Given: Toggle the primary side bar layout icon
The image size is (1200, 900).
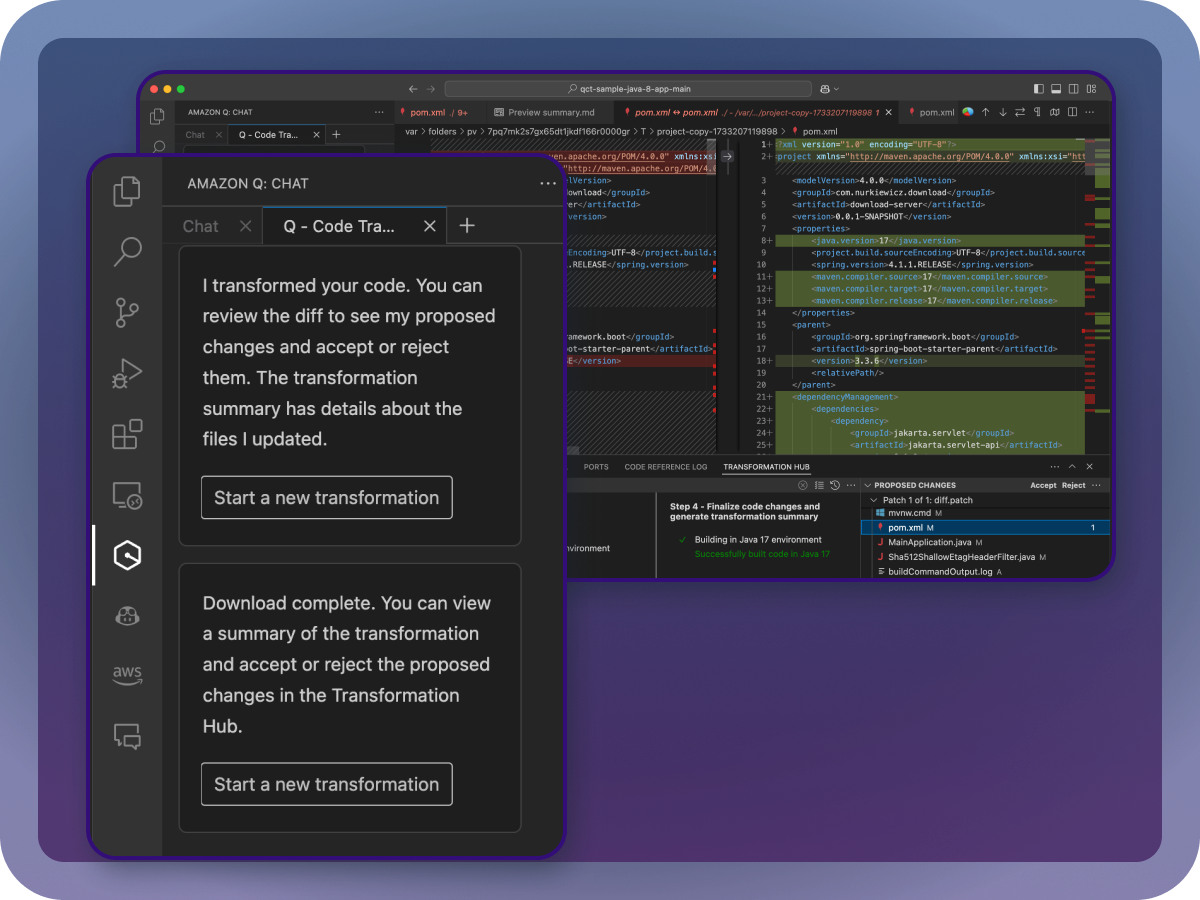Looking at the screenshot, I should click(1039, 89).
